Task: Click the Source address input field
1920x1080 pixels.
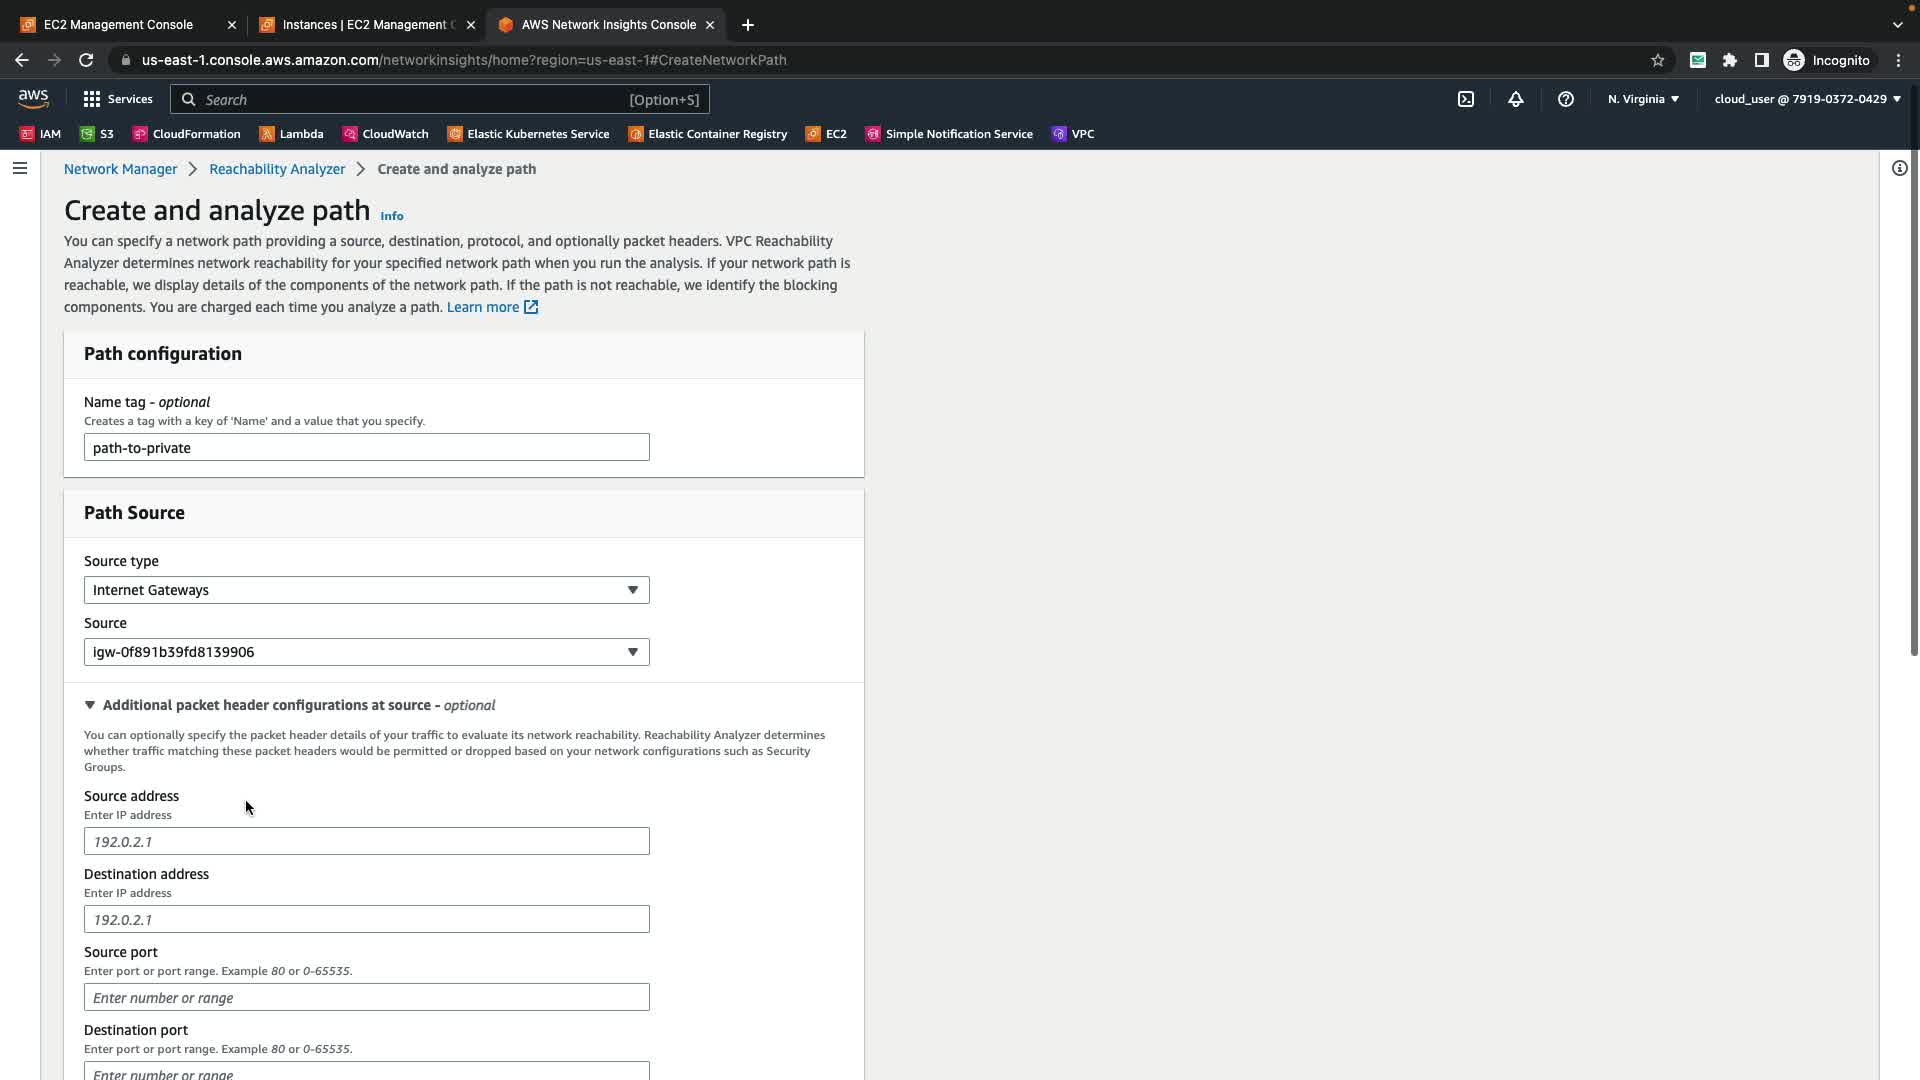Action: click(366, 841)
